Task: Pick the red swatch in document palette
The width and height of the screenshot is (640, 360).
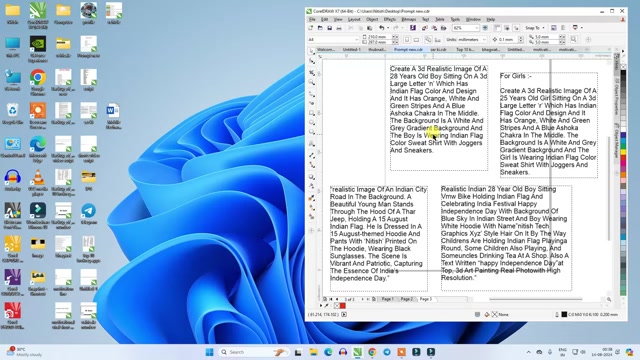Action: pos(342,306)
